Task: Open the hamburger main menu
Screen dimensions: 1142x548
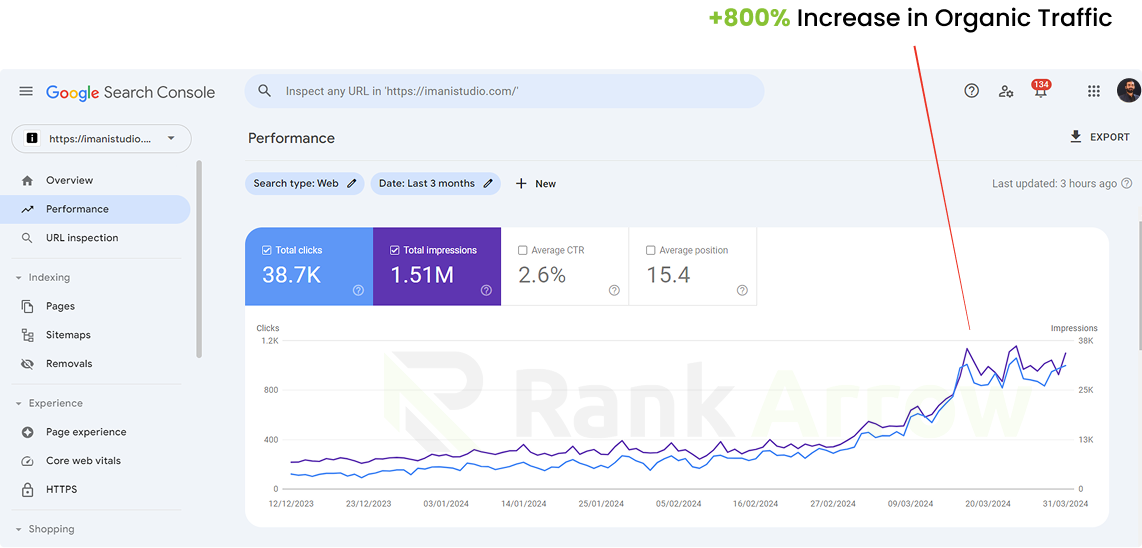Action: tap(26, 91)
